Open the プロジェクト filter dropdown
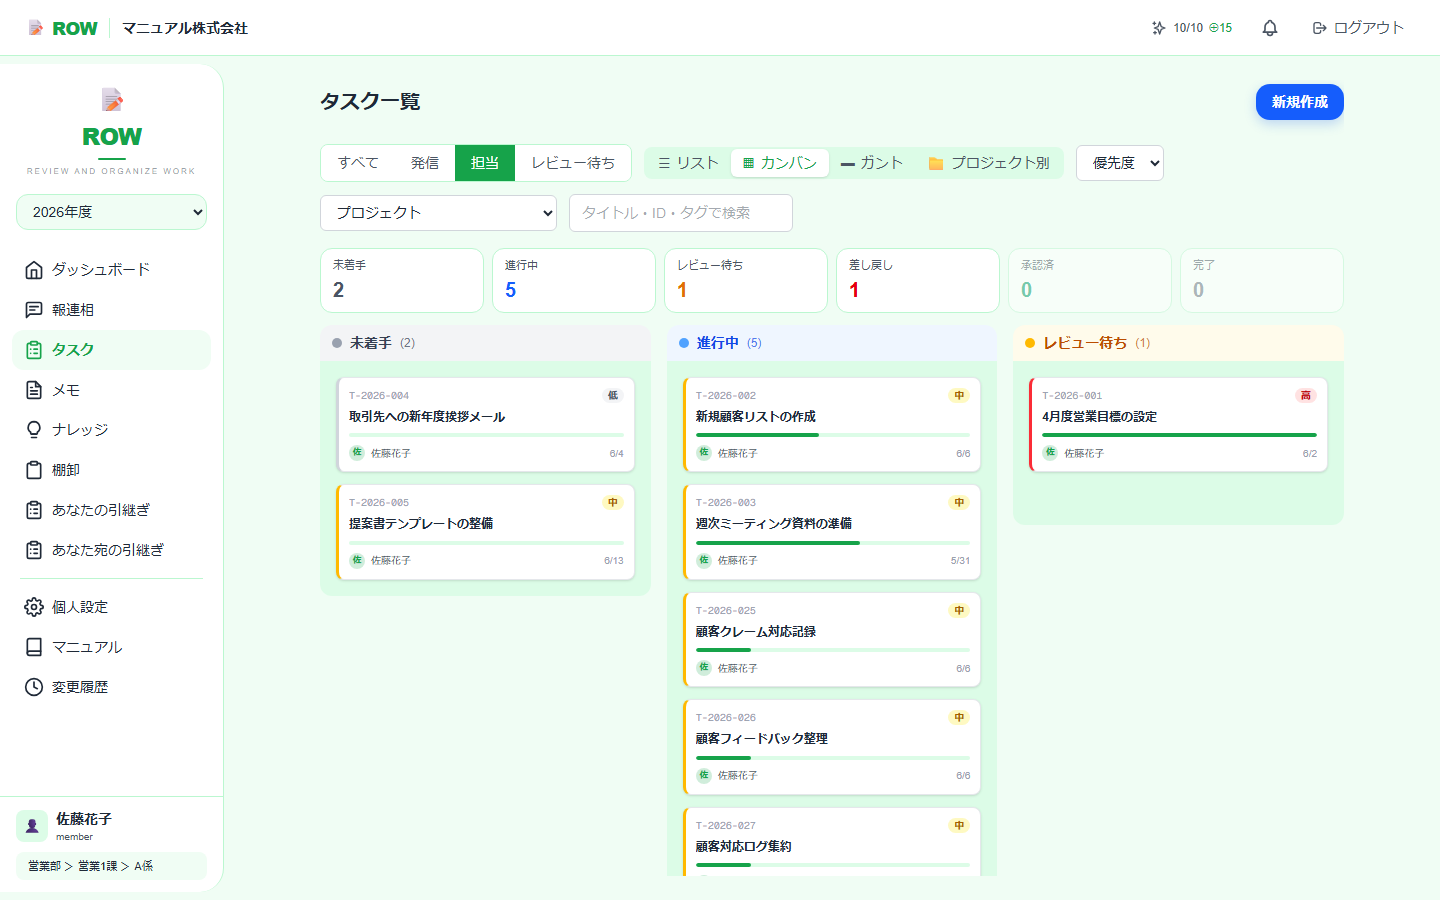The image size is (1440, 900). [438, 213]
